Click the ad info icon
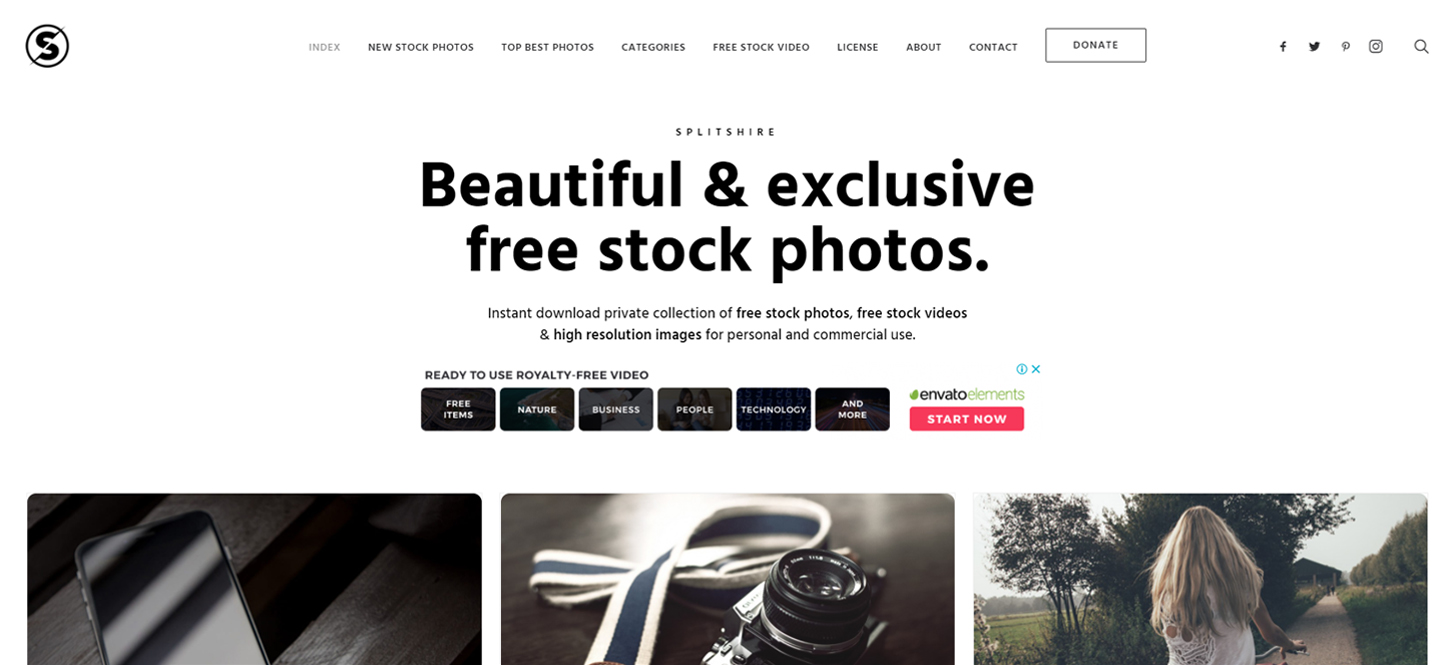1456x665 pixels. point(1022,369)
